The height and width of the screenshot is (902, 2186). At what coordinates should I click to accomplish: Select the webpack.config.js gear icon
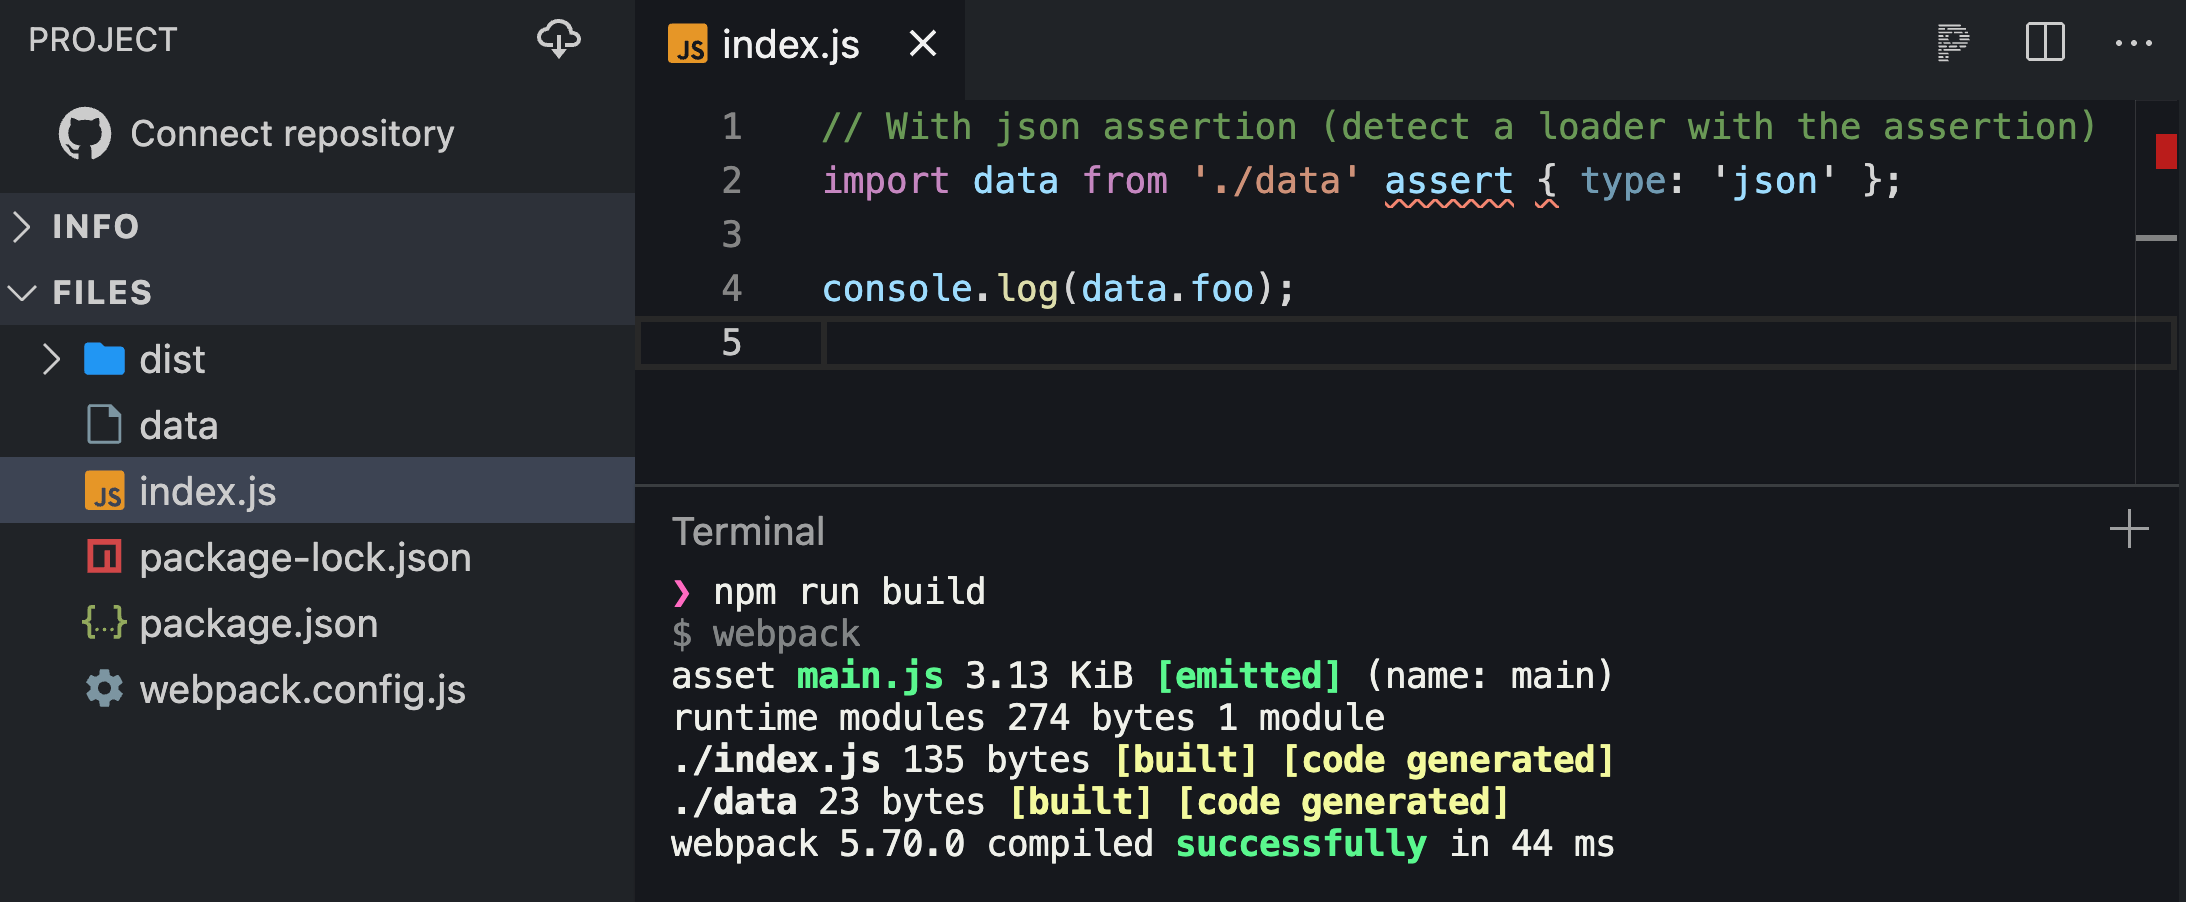[103, 689]
